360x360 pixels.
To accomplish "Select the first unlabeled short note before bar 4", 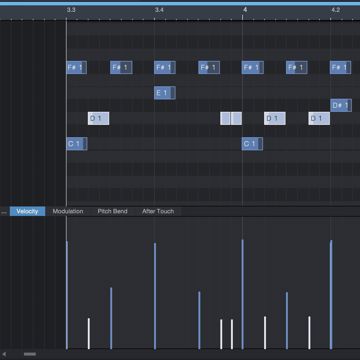I will (225, 118).
